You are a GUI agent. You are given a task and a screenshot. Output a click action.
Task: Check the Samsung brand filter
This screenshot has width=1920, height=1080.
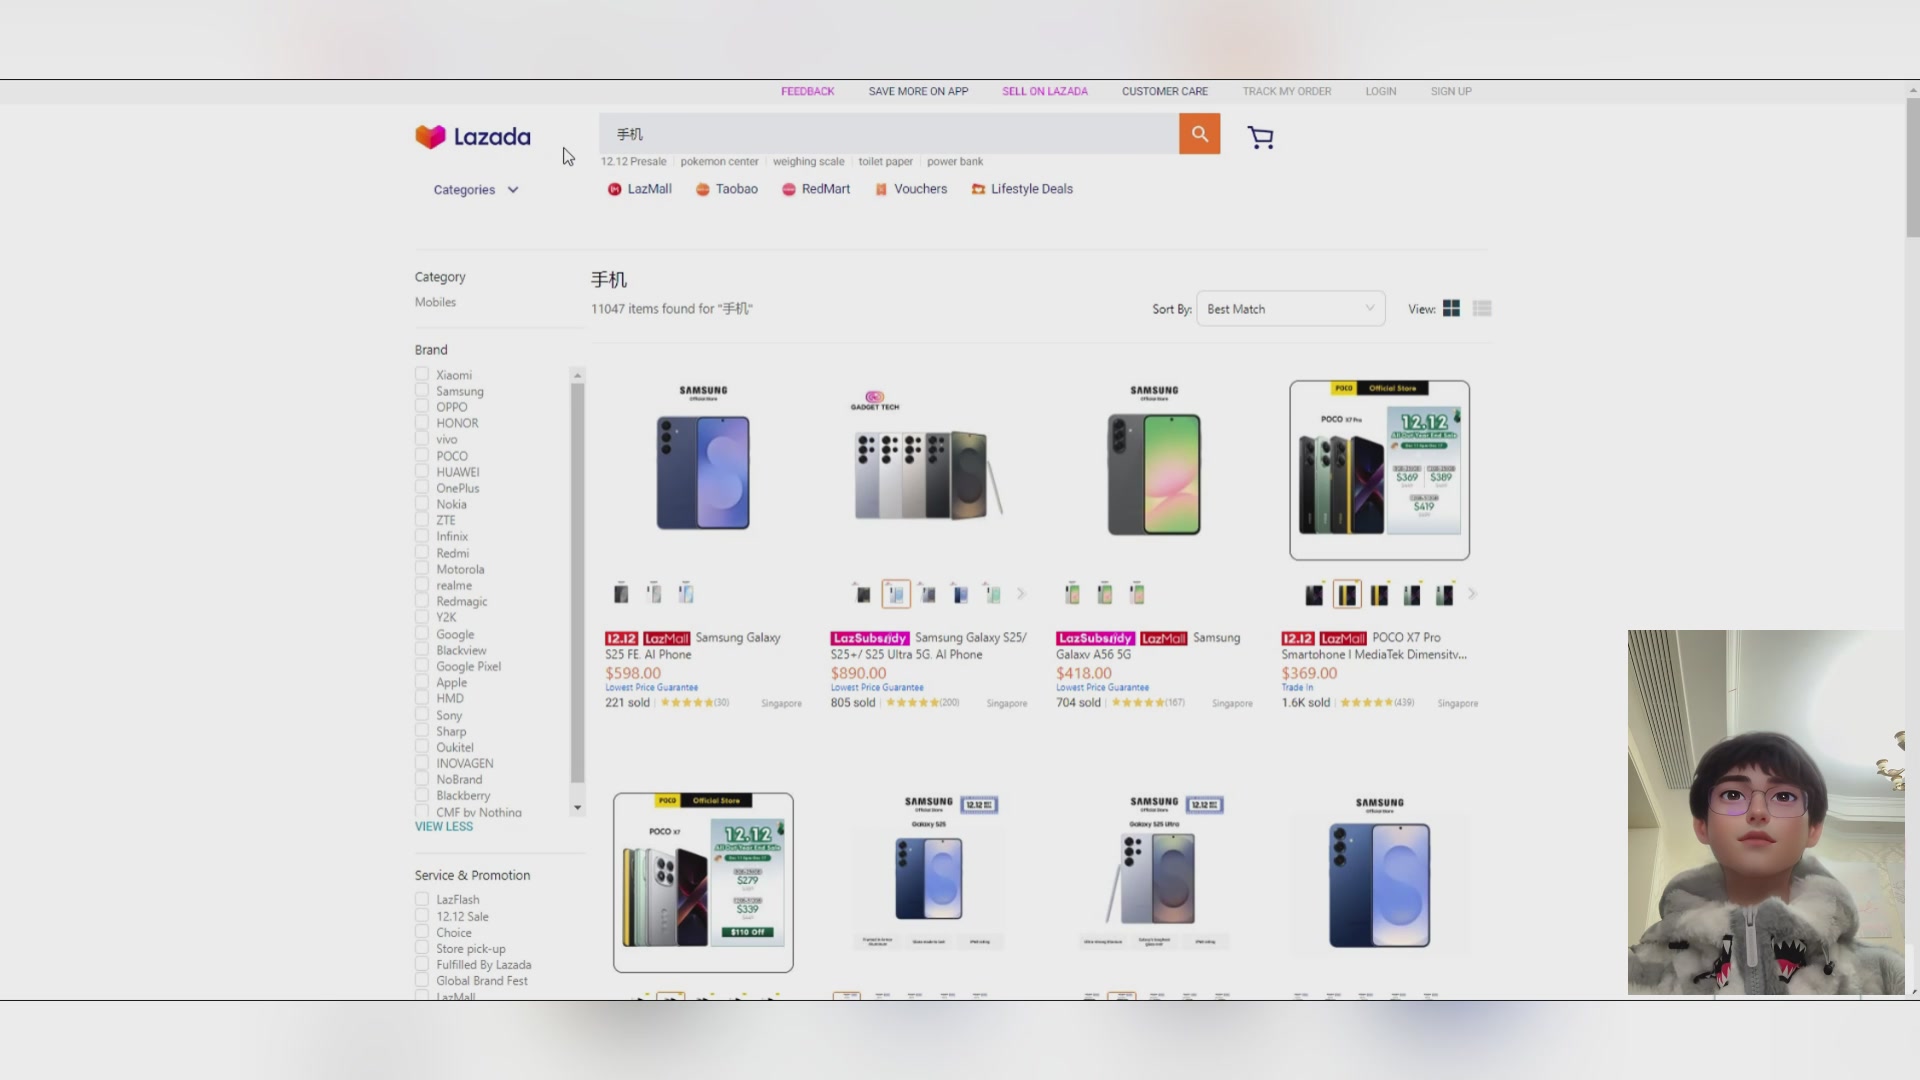coord(422,391)
